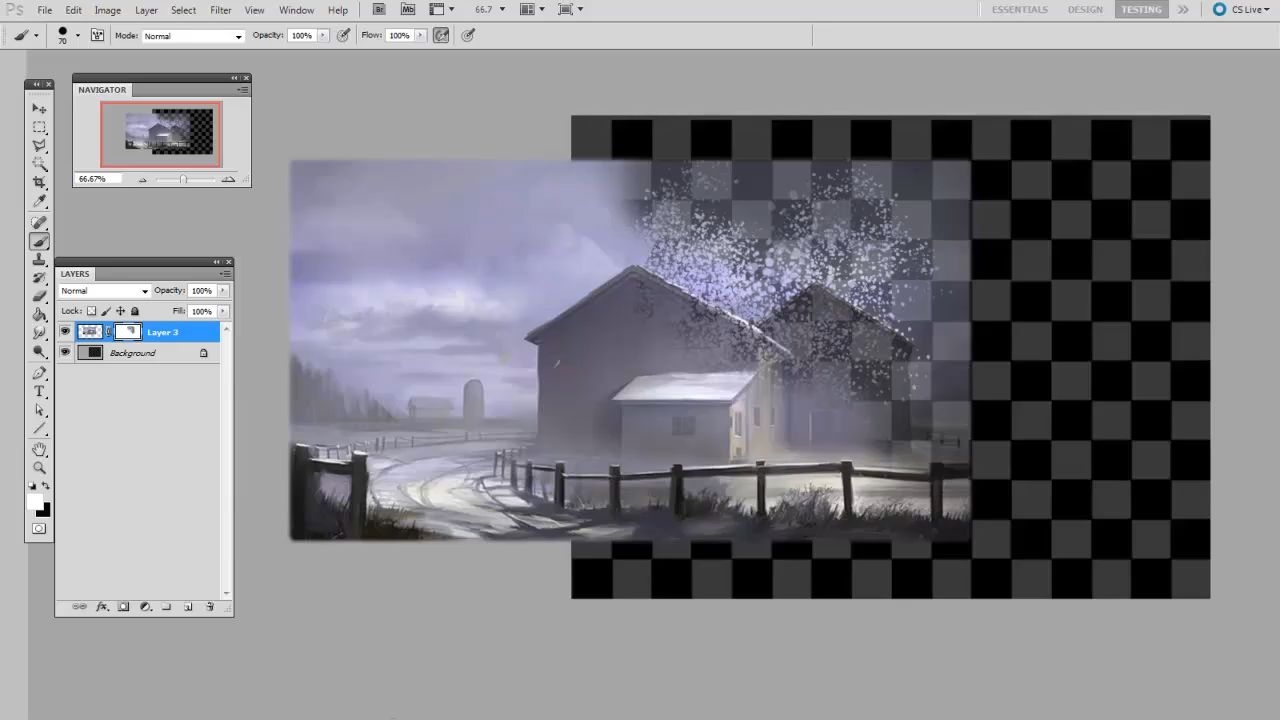Select the Smudge tool
This screenshot has height=720, width=1280.
point(39,332)
